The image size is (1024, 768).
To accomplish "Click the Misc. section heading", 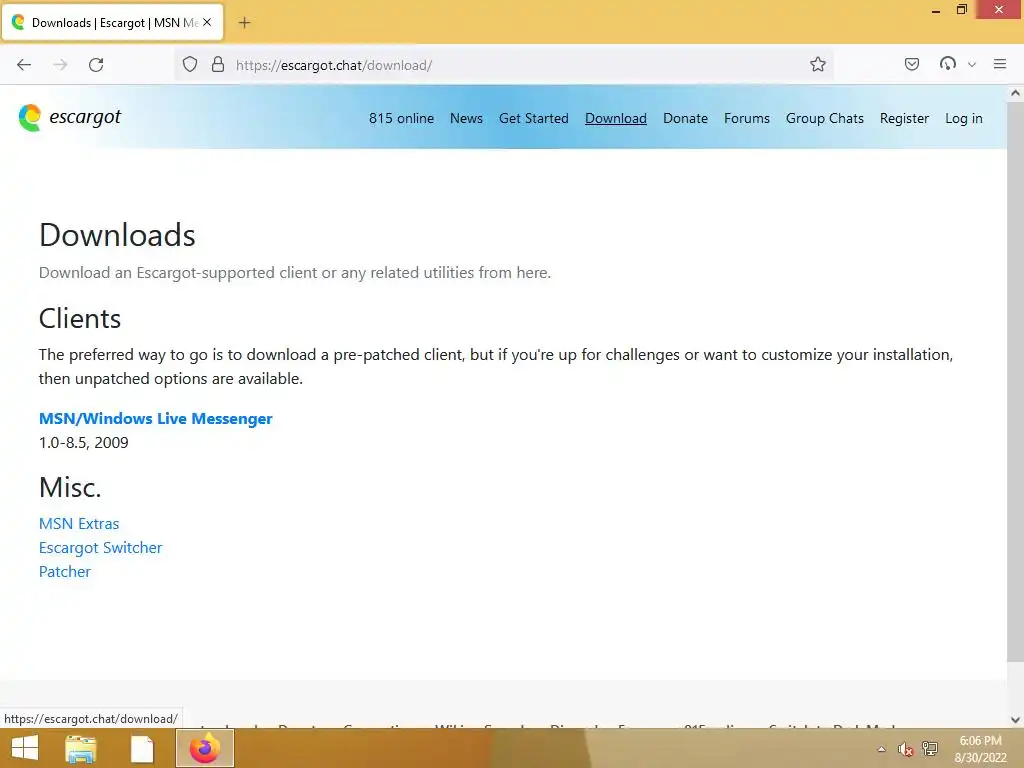I will (70, 487).
